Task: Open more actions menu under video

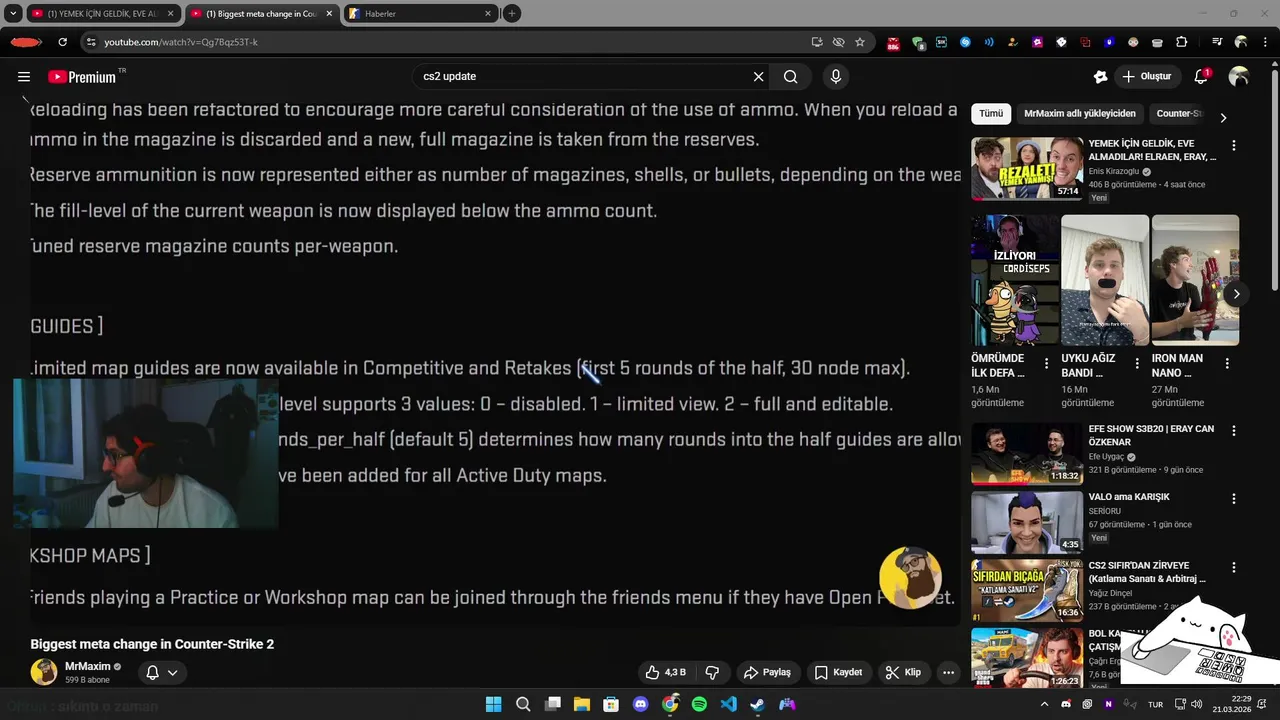Action: [948, 673]
